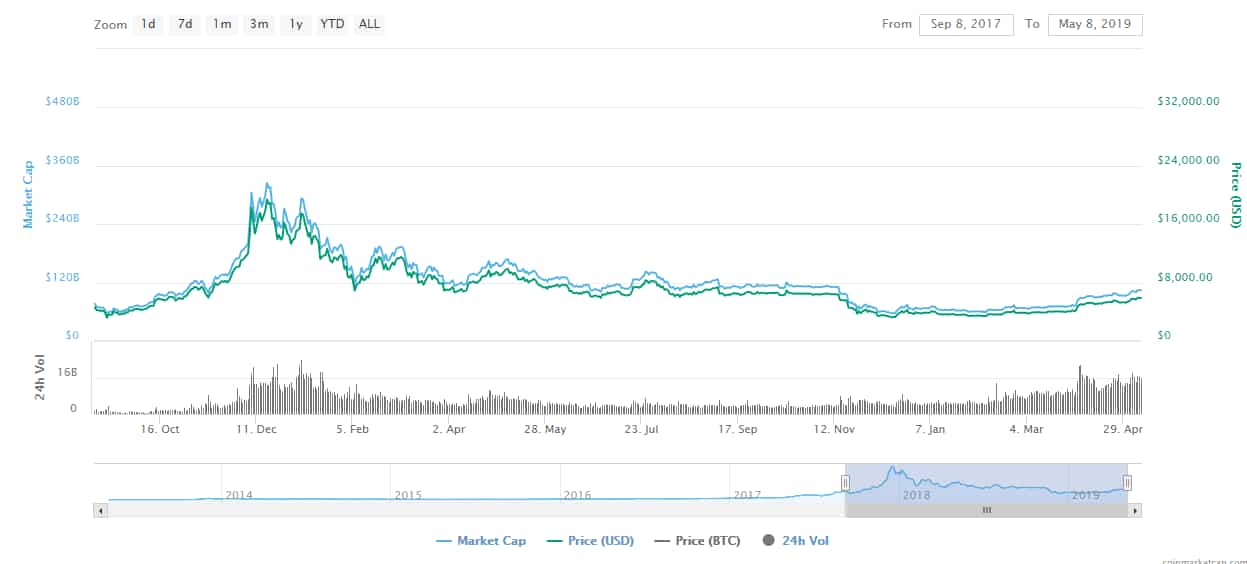Viewport: 1247px width, 564px height.
Task: Click the 11. Dec x-axis label
Action: click(256, 429)
